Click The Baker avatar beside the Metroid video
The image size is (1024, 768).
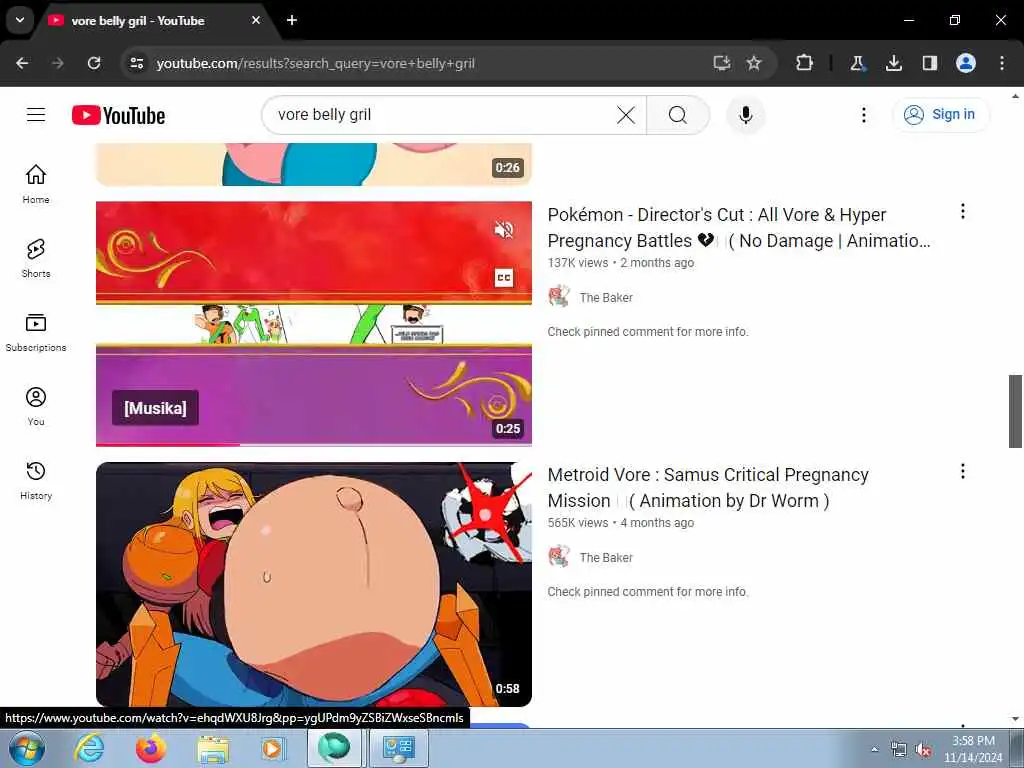pyautogui.click(x=559, y=556)
